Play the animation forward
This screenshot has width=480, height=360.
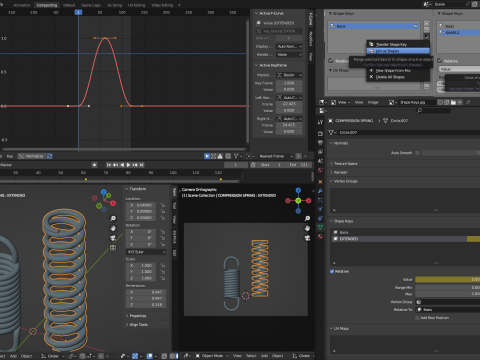[128, 165]
